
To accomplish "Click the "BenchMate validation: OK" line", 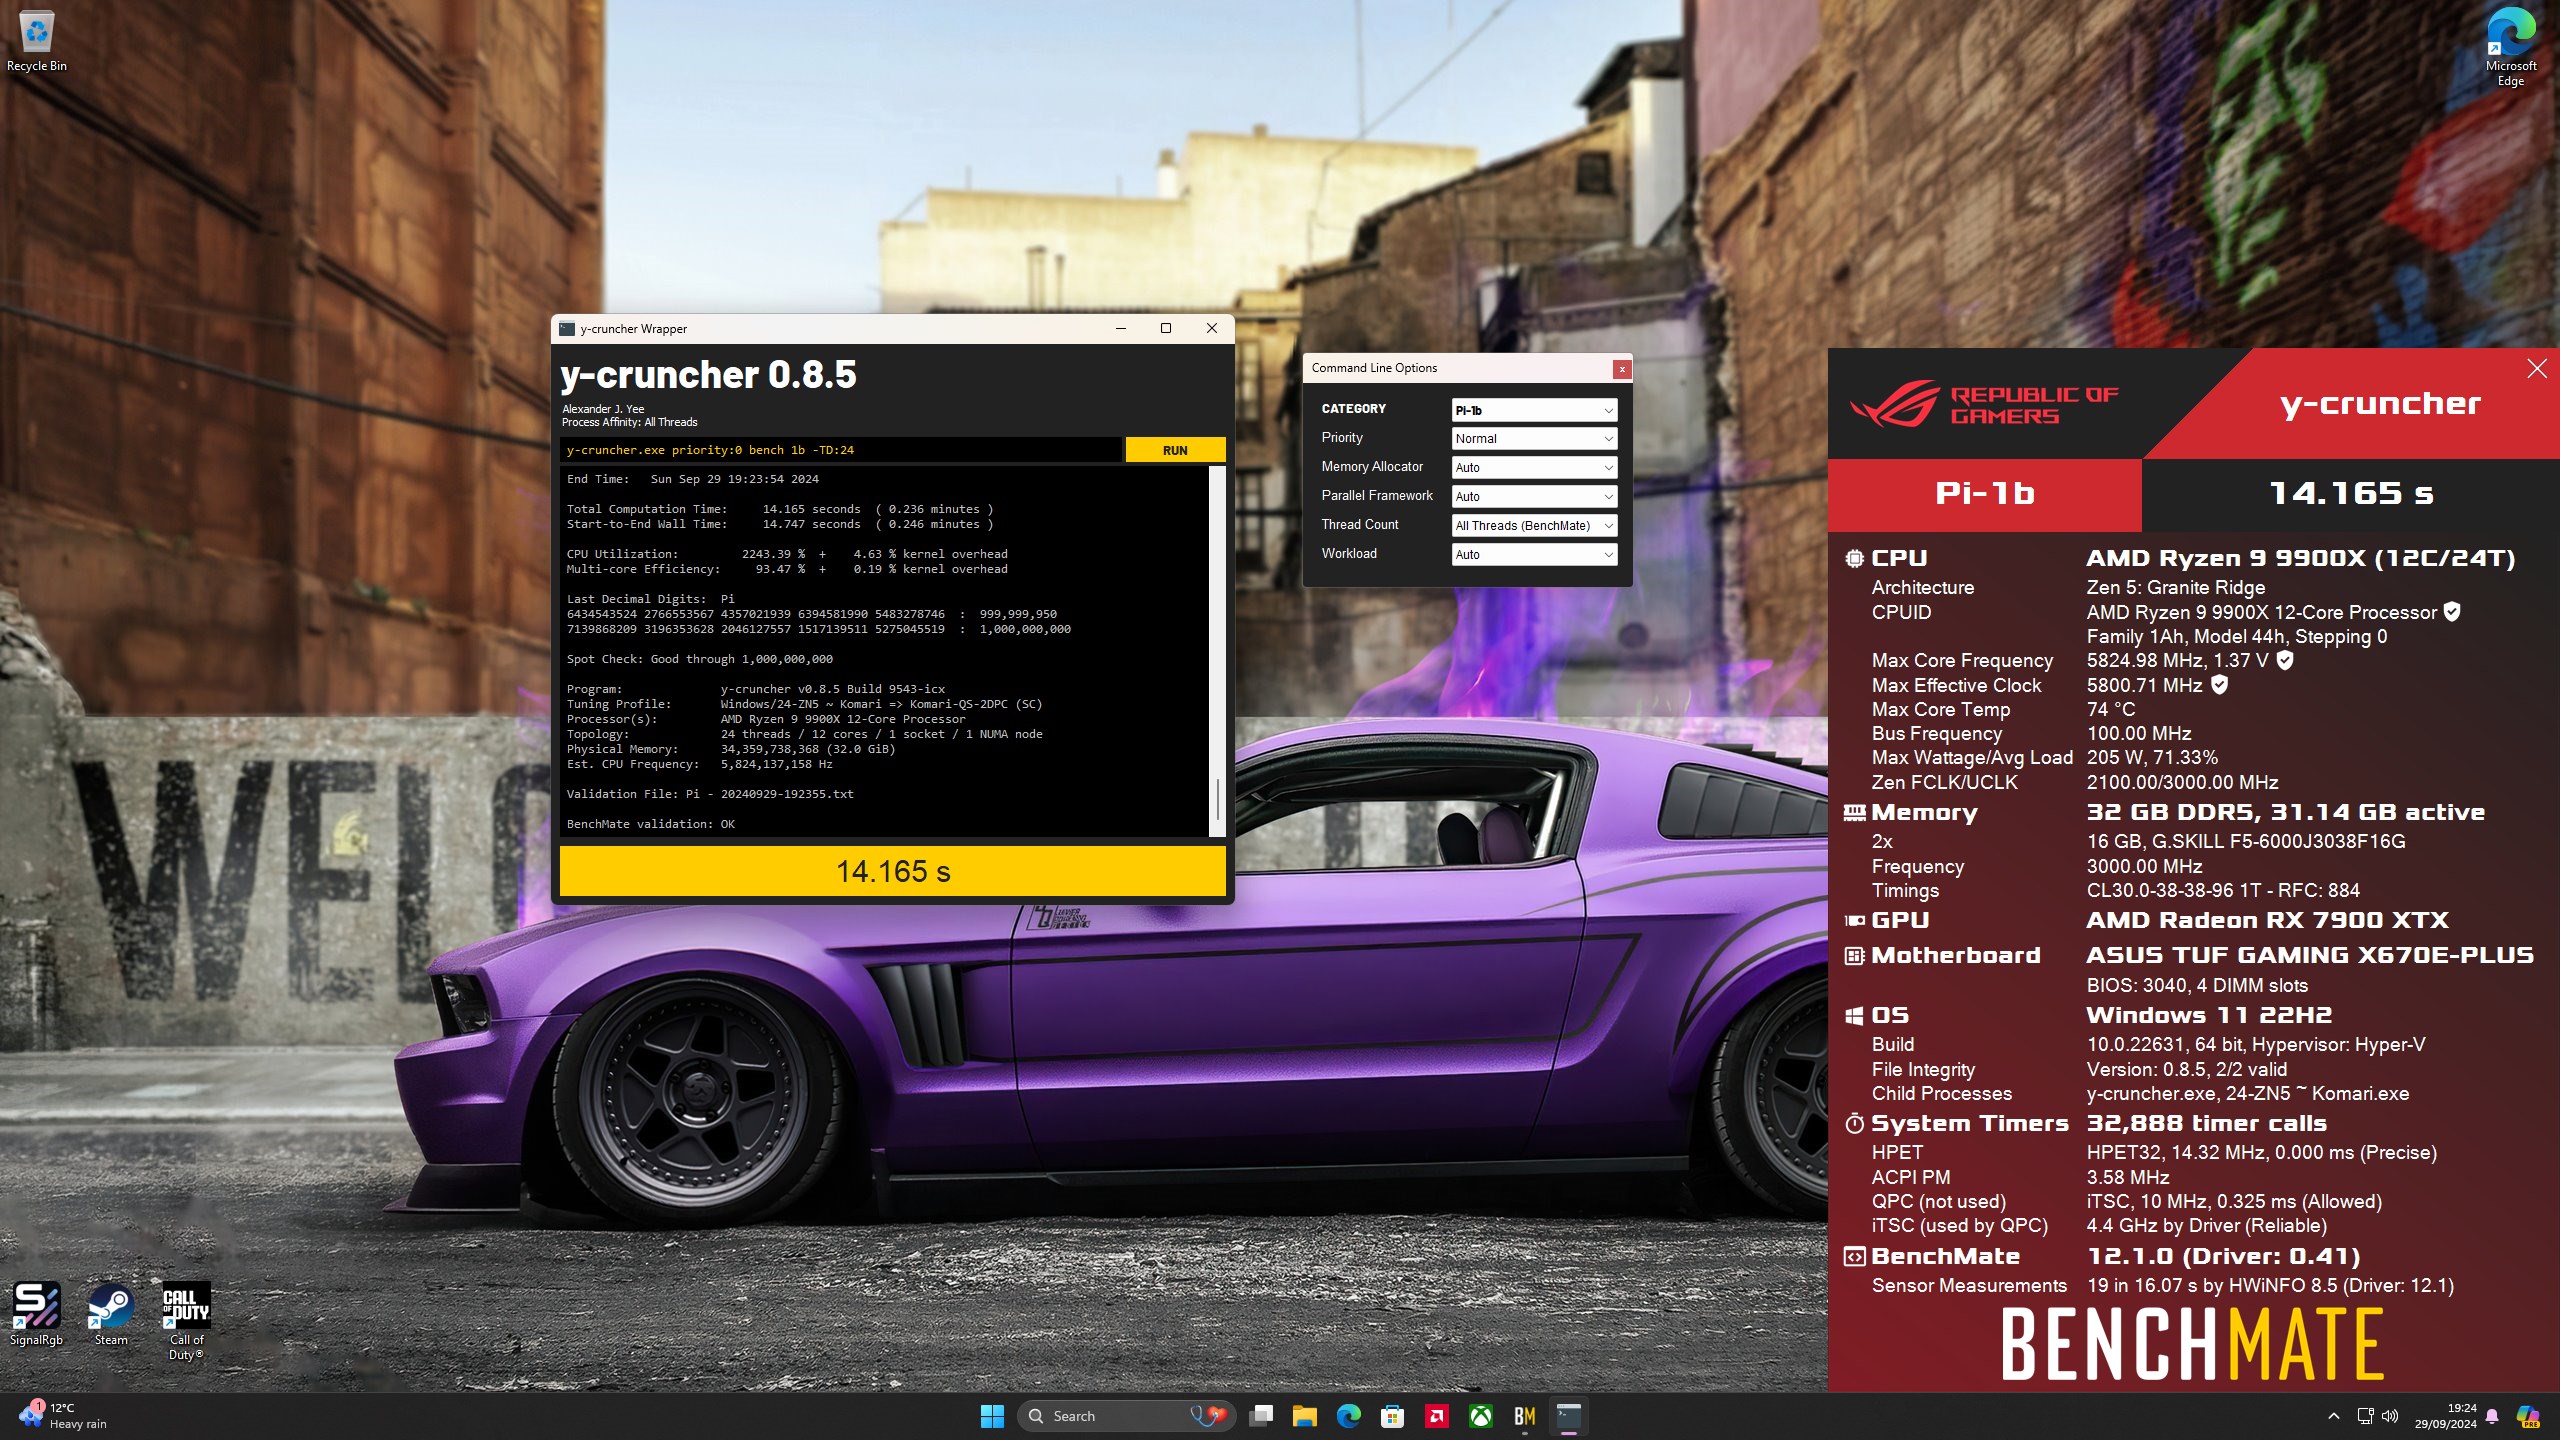I will pyautogui.click(x=651, y=824).
